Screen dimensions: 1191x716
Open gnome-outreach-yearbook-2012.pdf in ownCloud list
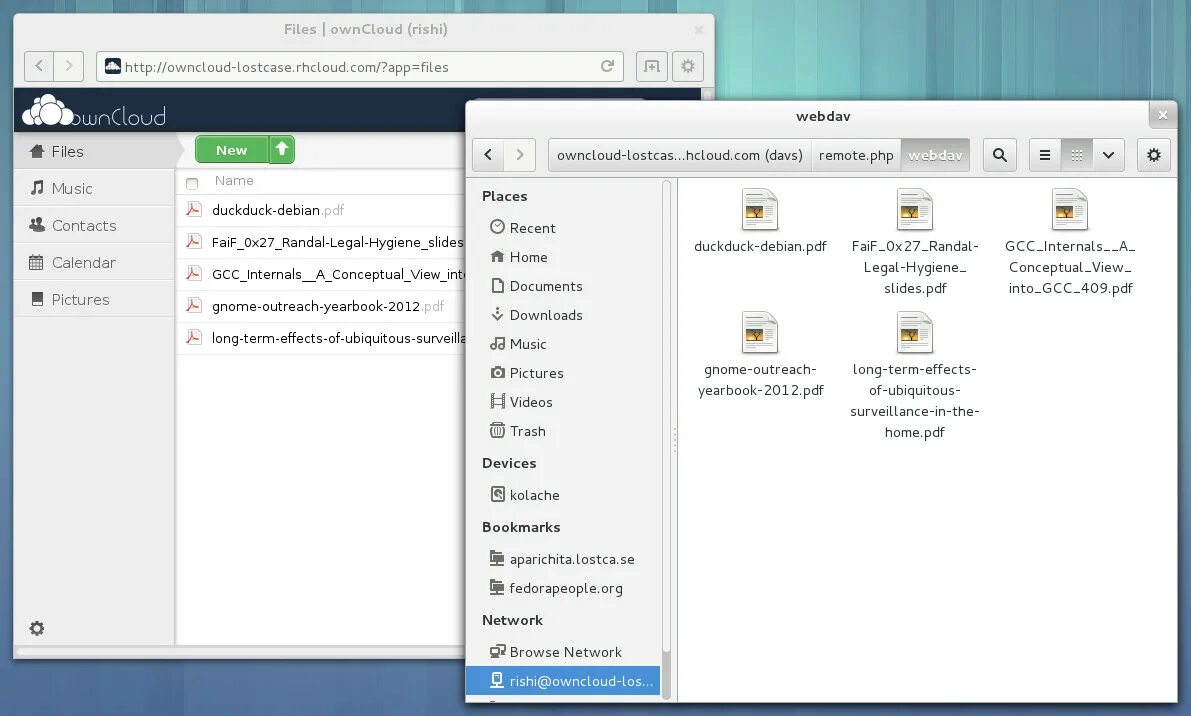pyautogui.click(x=327, y=306)
